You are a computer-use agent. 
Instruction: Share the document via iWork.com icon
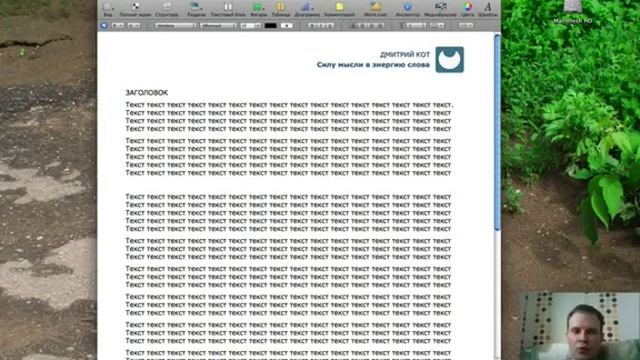376,9
